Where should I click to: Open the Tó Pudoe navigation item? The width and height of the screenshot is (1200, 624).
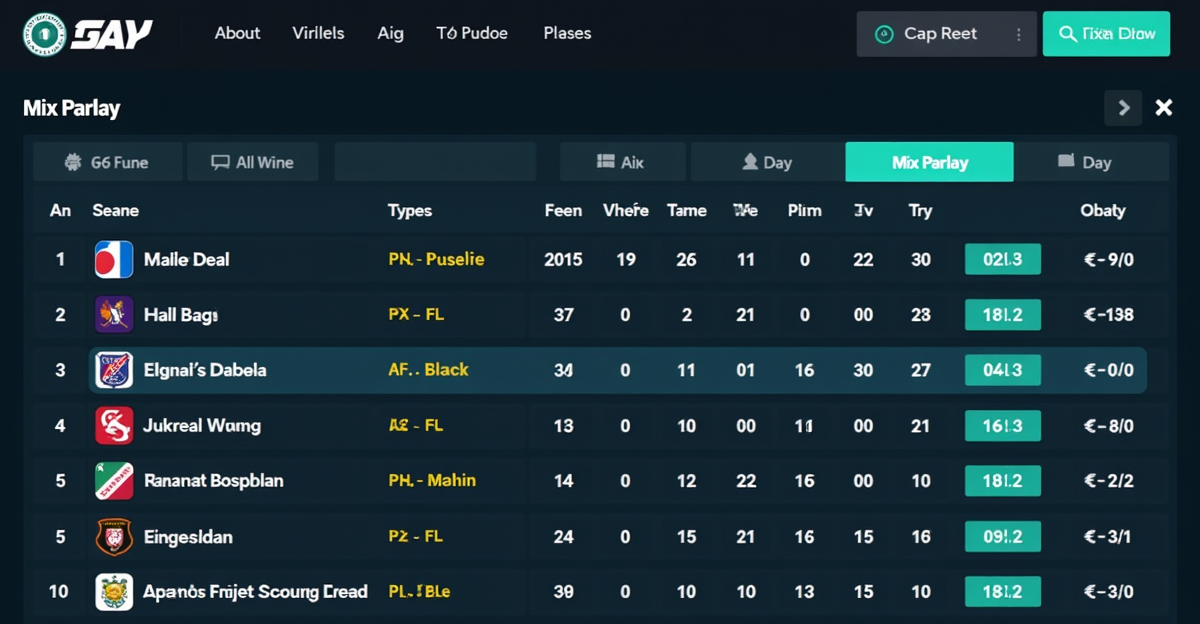tap(472, 33)
